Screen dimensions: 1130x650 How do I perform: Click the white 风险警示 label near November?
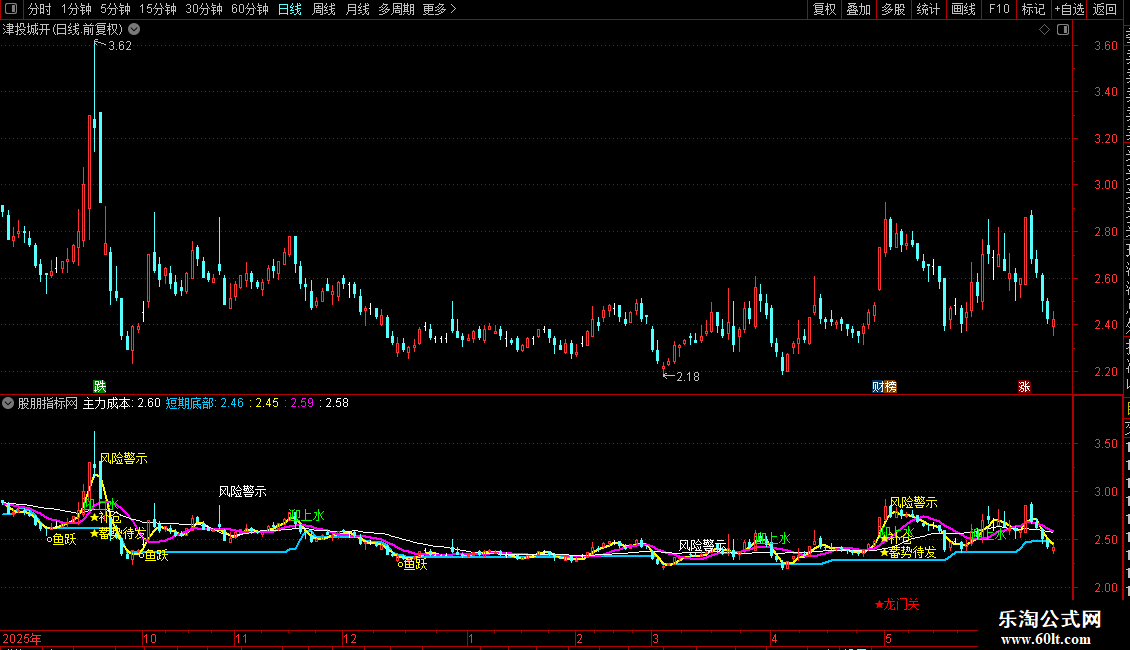[x=242, y=491]
